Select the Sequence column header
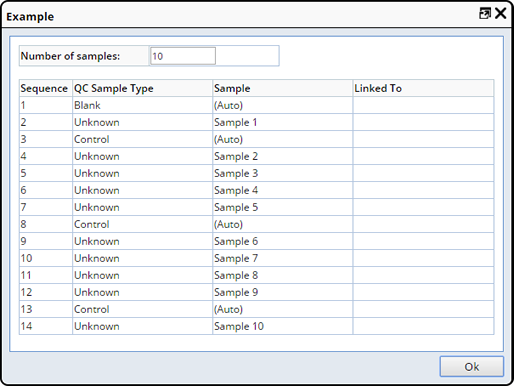This screenshot has height=386, width=514. [x=46, y=88]
